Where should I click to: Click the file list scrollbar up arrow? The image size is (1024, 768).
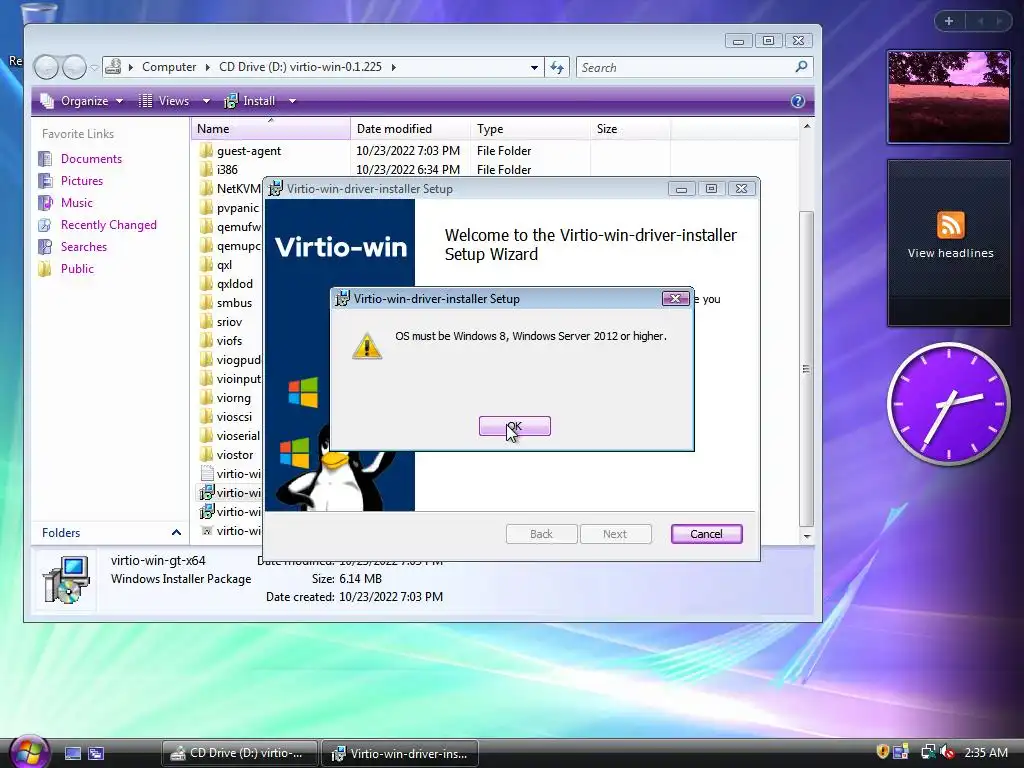click(x=807, y=126)
